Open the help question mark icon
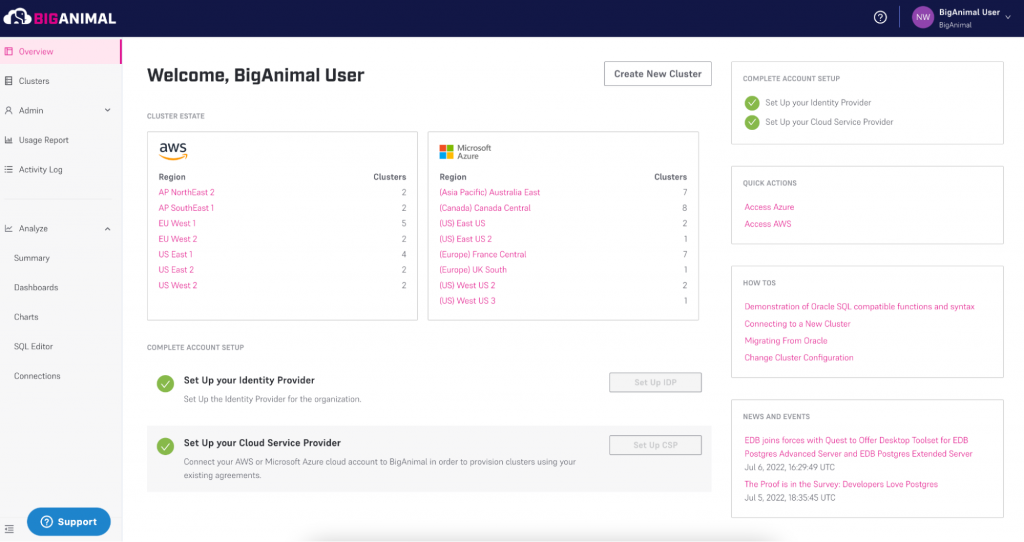Viewport: 1024px width, 542px height. click(880, 17)
